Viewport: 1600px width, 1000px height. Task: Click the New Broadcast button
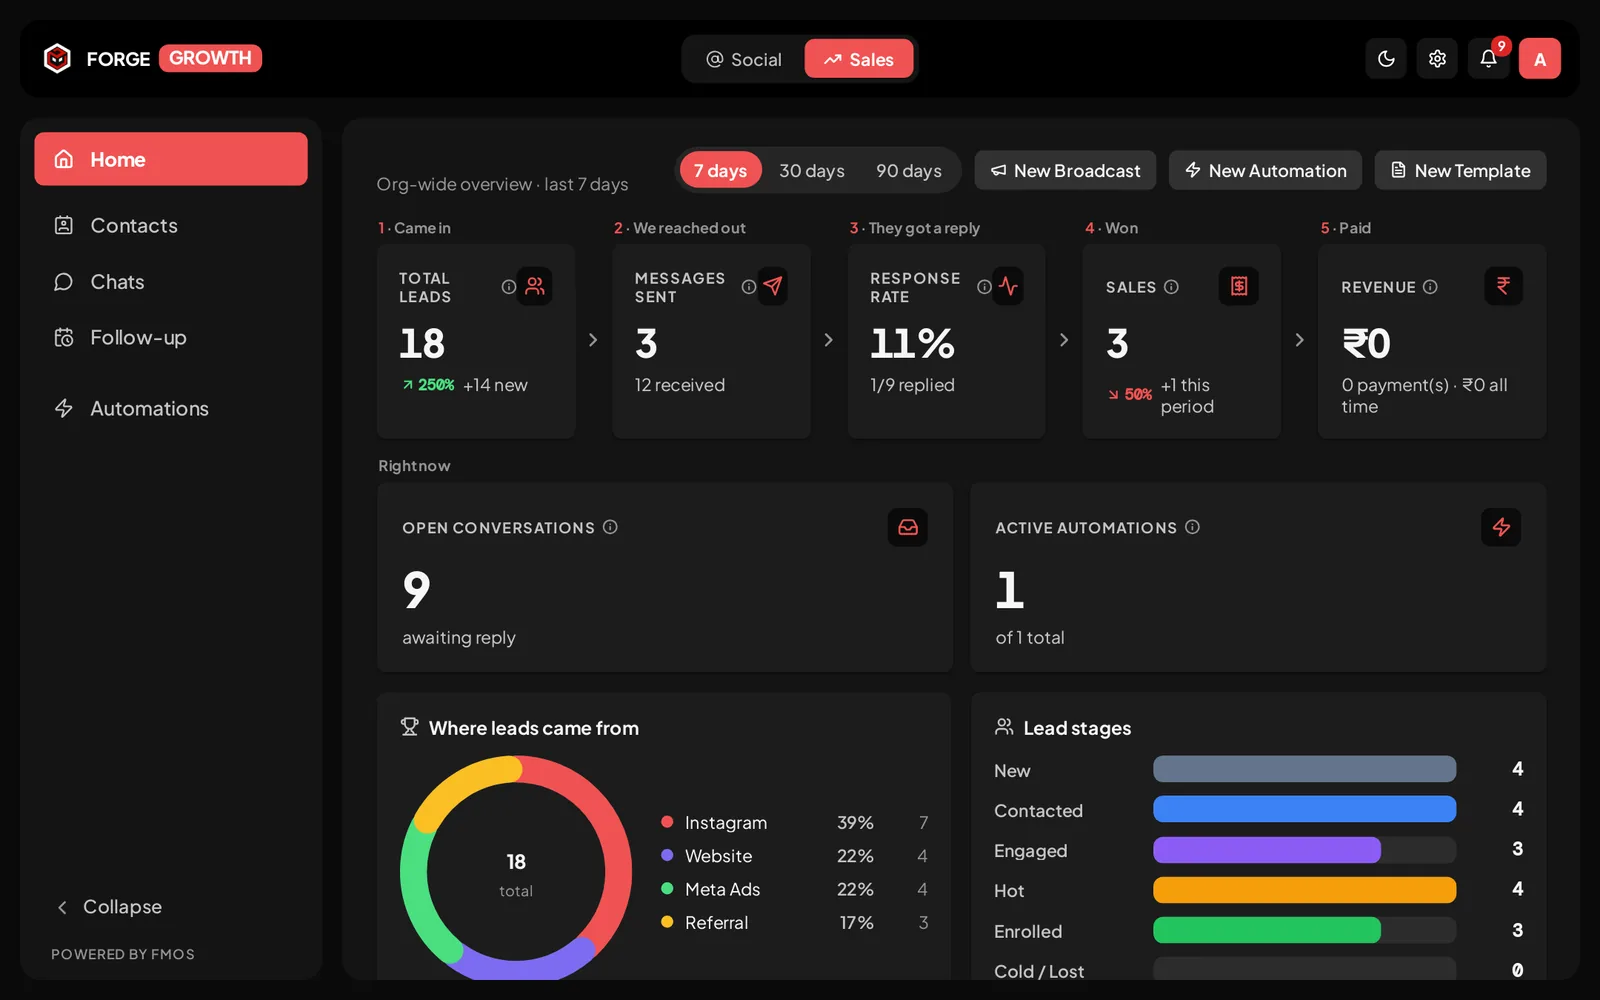[x=1065, y=170]
